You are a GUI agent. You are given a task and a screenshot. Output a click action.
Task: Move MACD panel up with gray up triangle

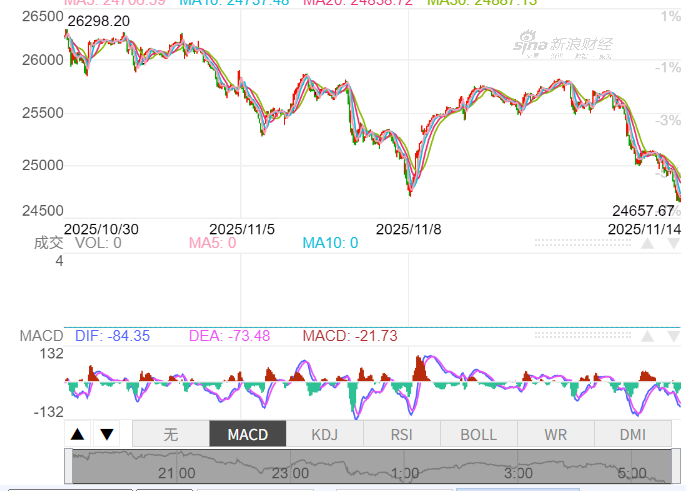(648, 336)
